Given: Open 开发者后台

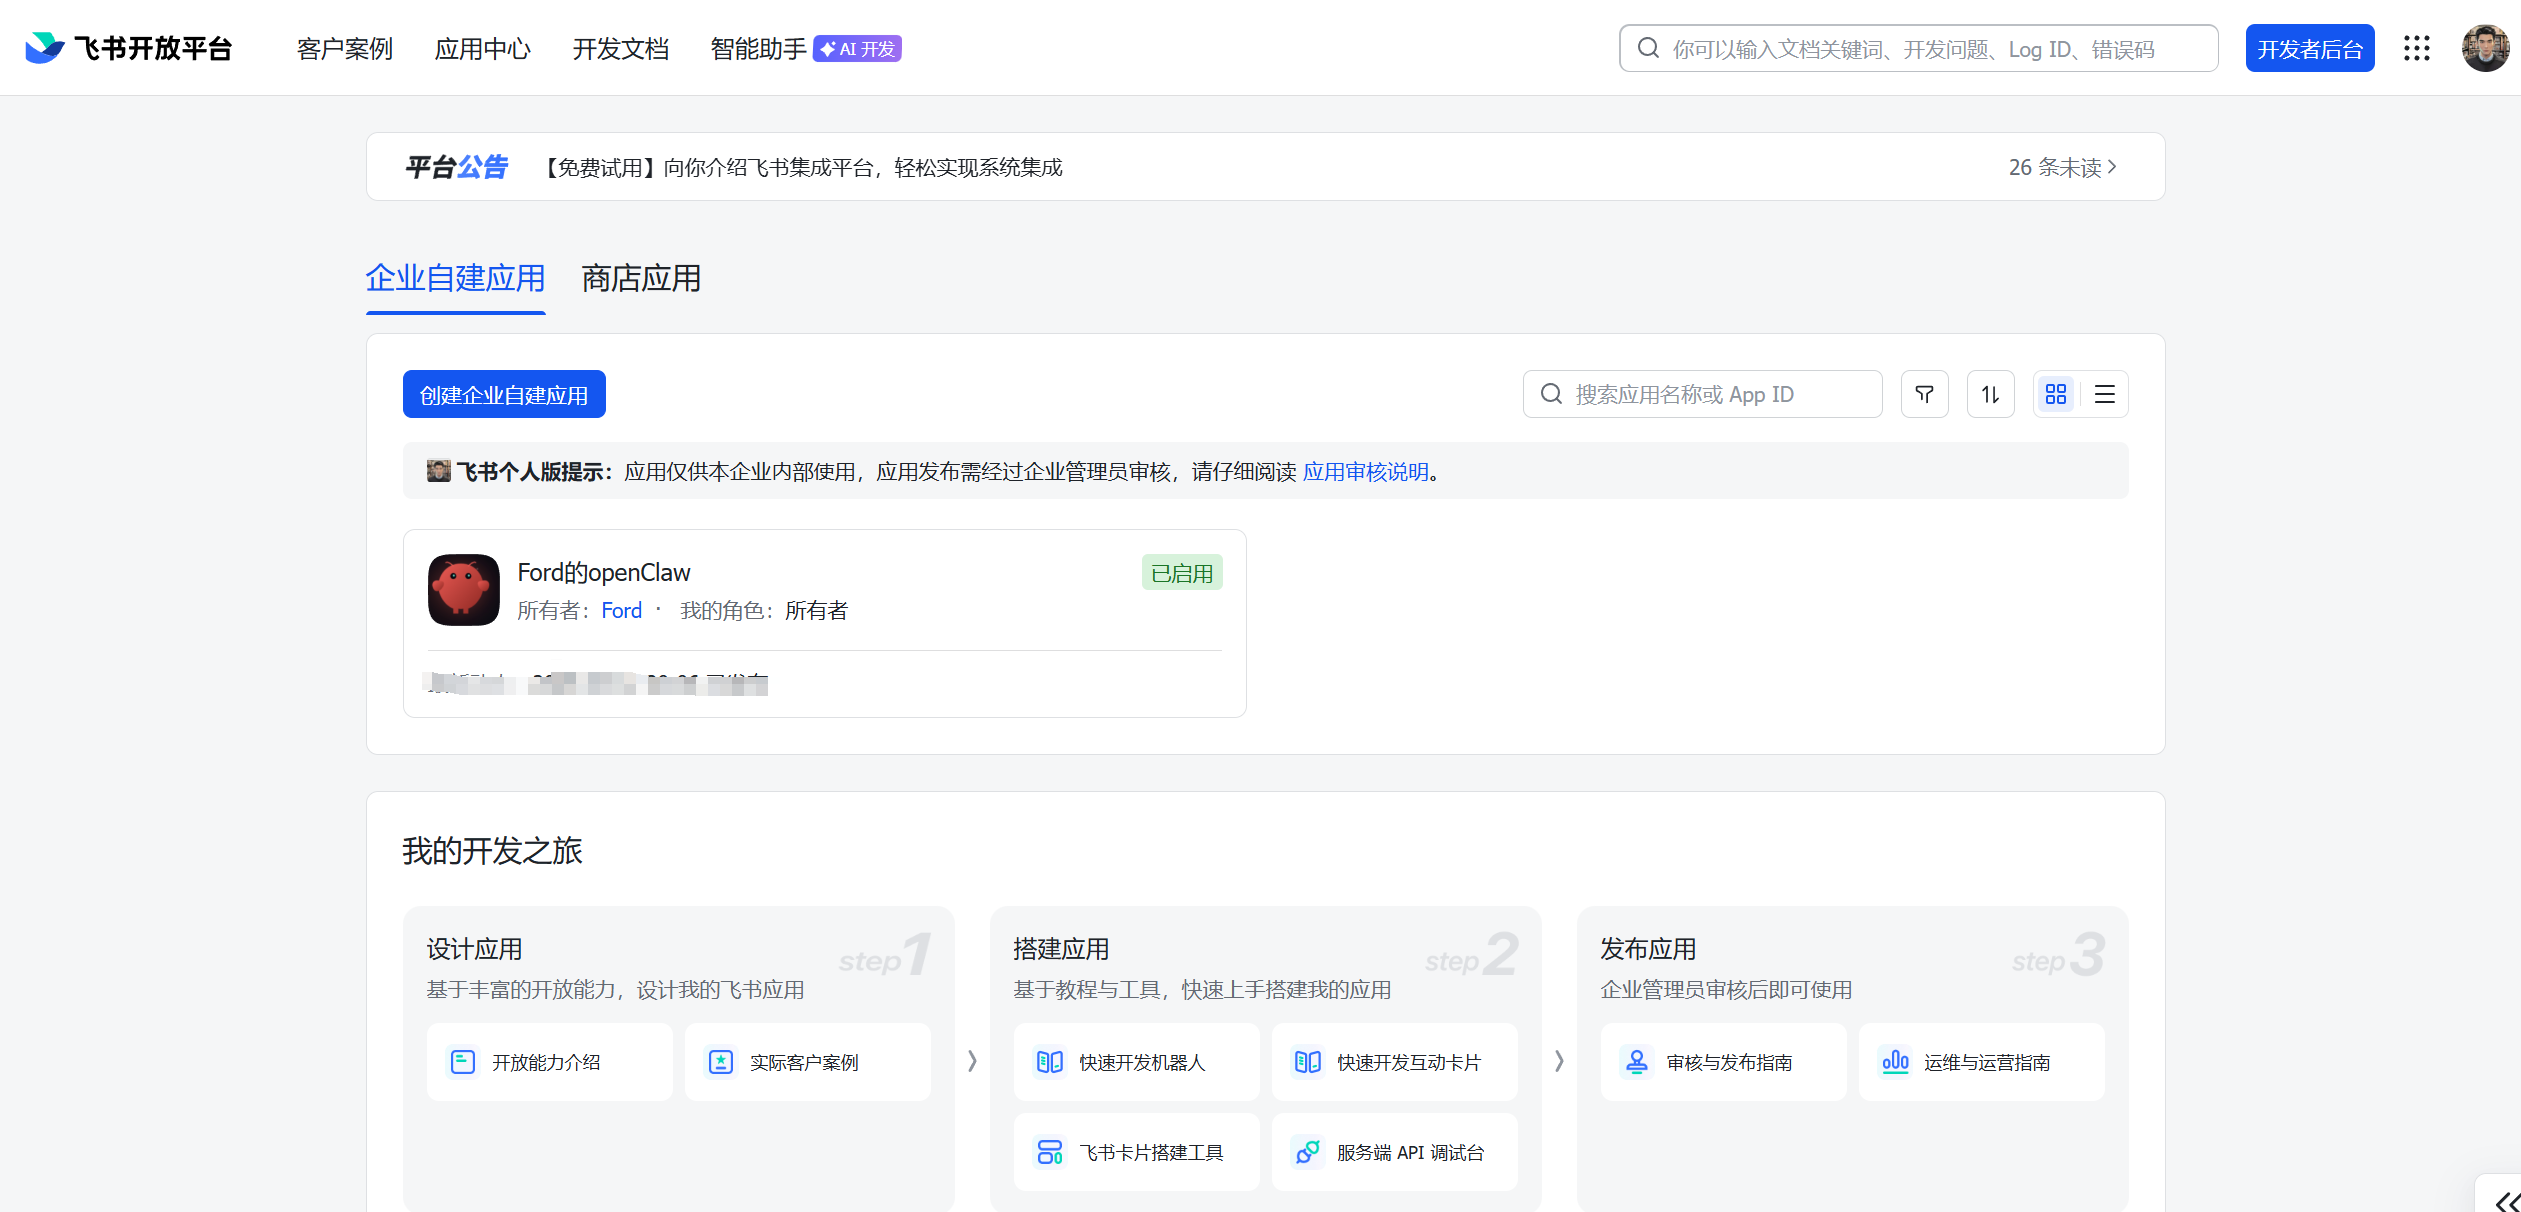Looking at the screenshot, I should [2309, 47].
